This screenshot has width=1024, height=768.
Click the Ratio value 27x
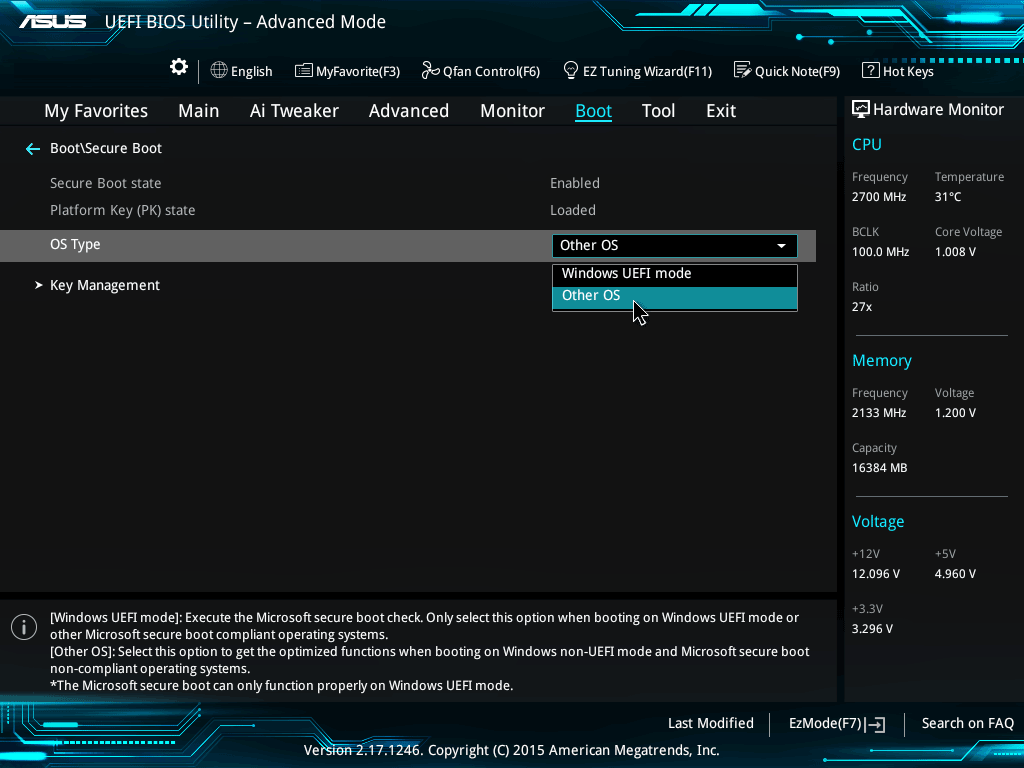(x=862, y=306)
